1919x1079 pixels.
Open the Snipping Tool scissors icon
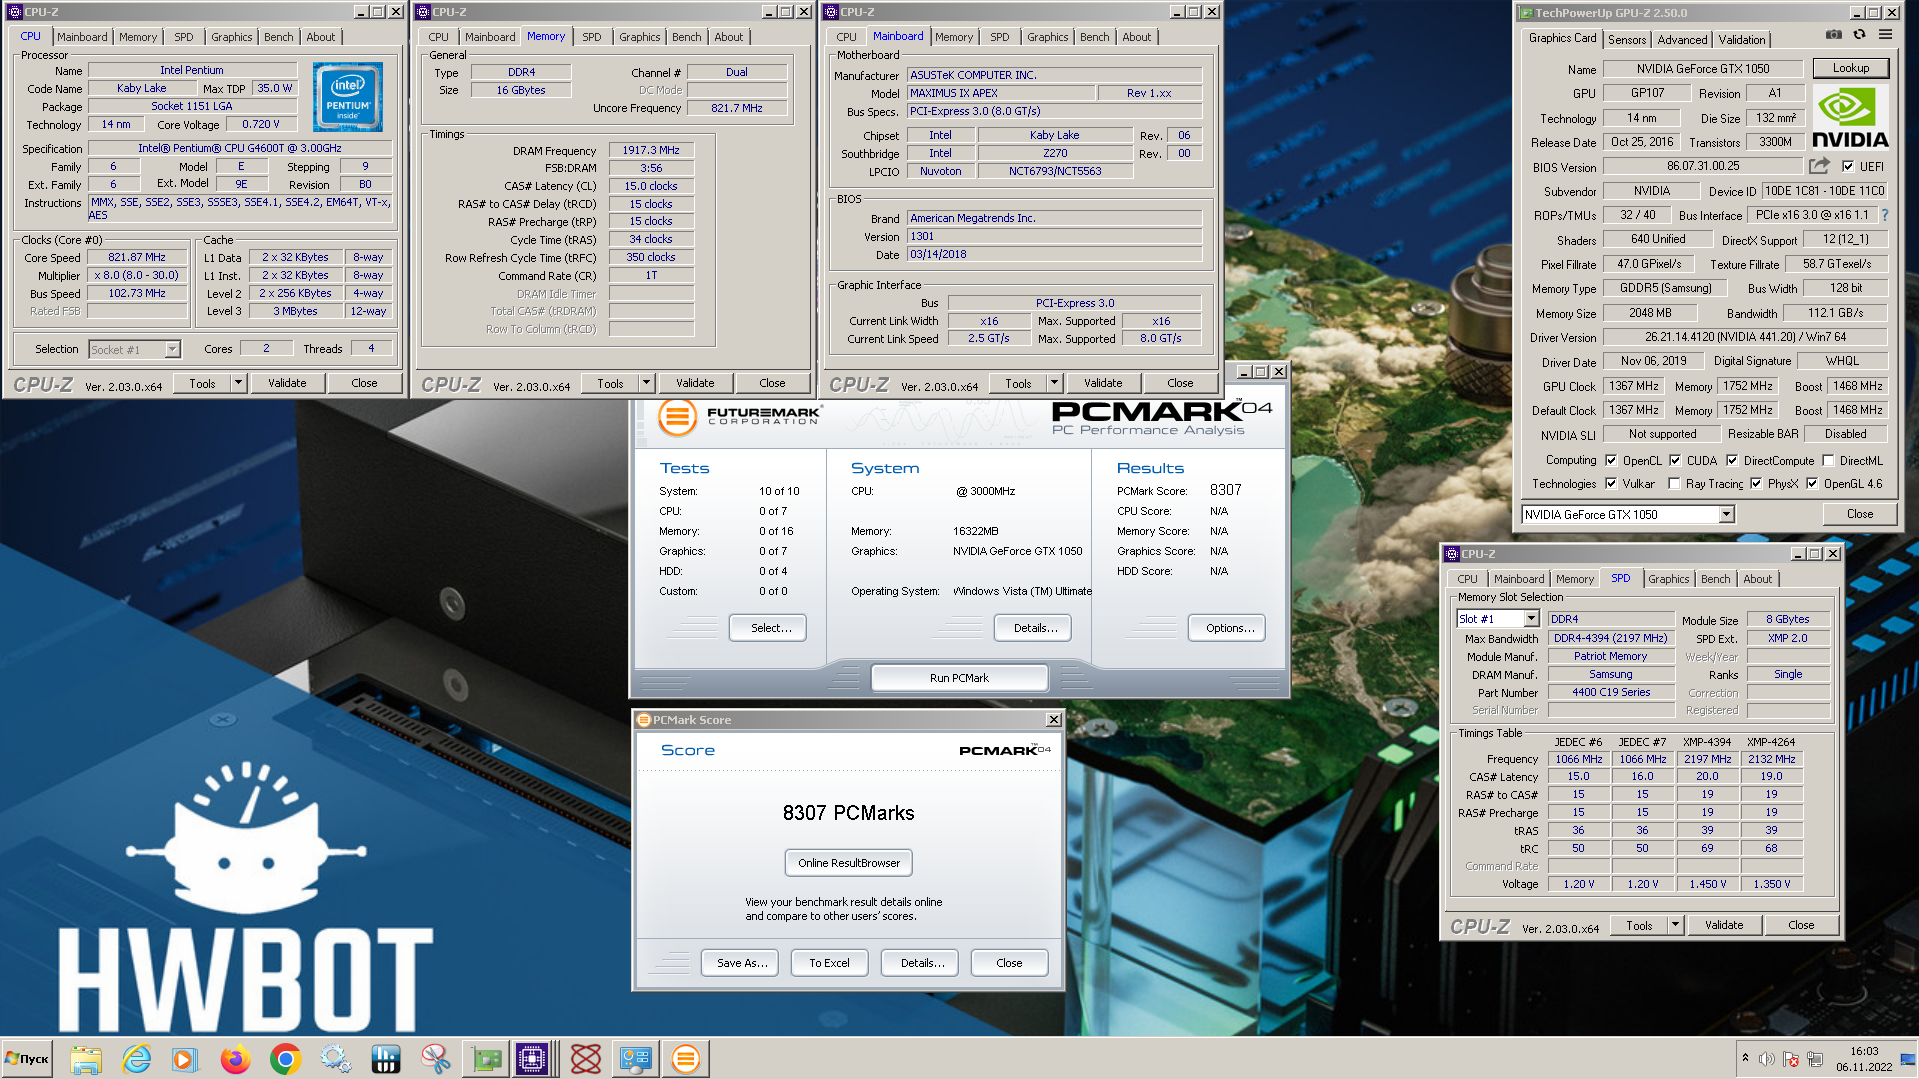point(435,1059)
